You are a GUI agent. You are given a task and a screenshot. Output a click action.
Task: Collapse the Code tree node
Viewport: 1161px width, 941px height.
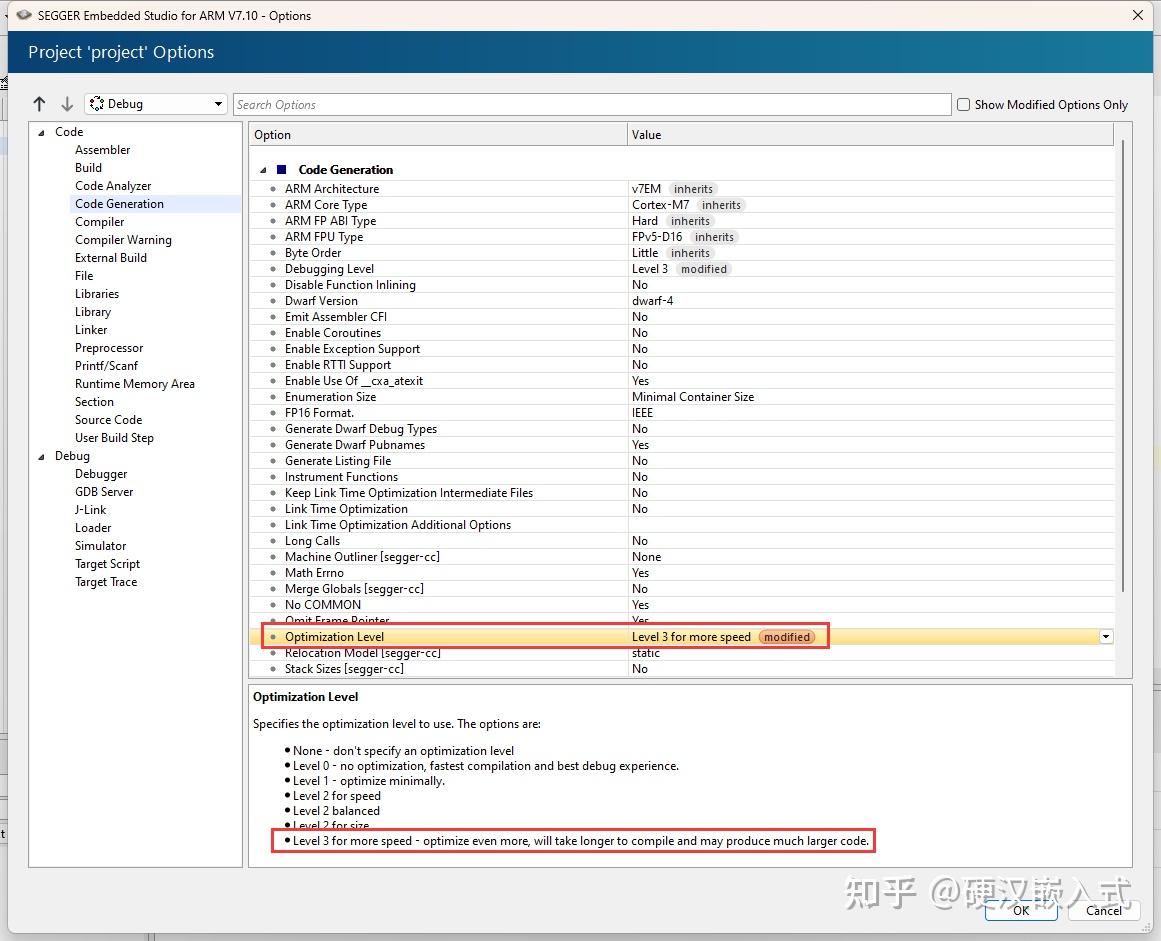pos(41,133)
